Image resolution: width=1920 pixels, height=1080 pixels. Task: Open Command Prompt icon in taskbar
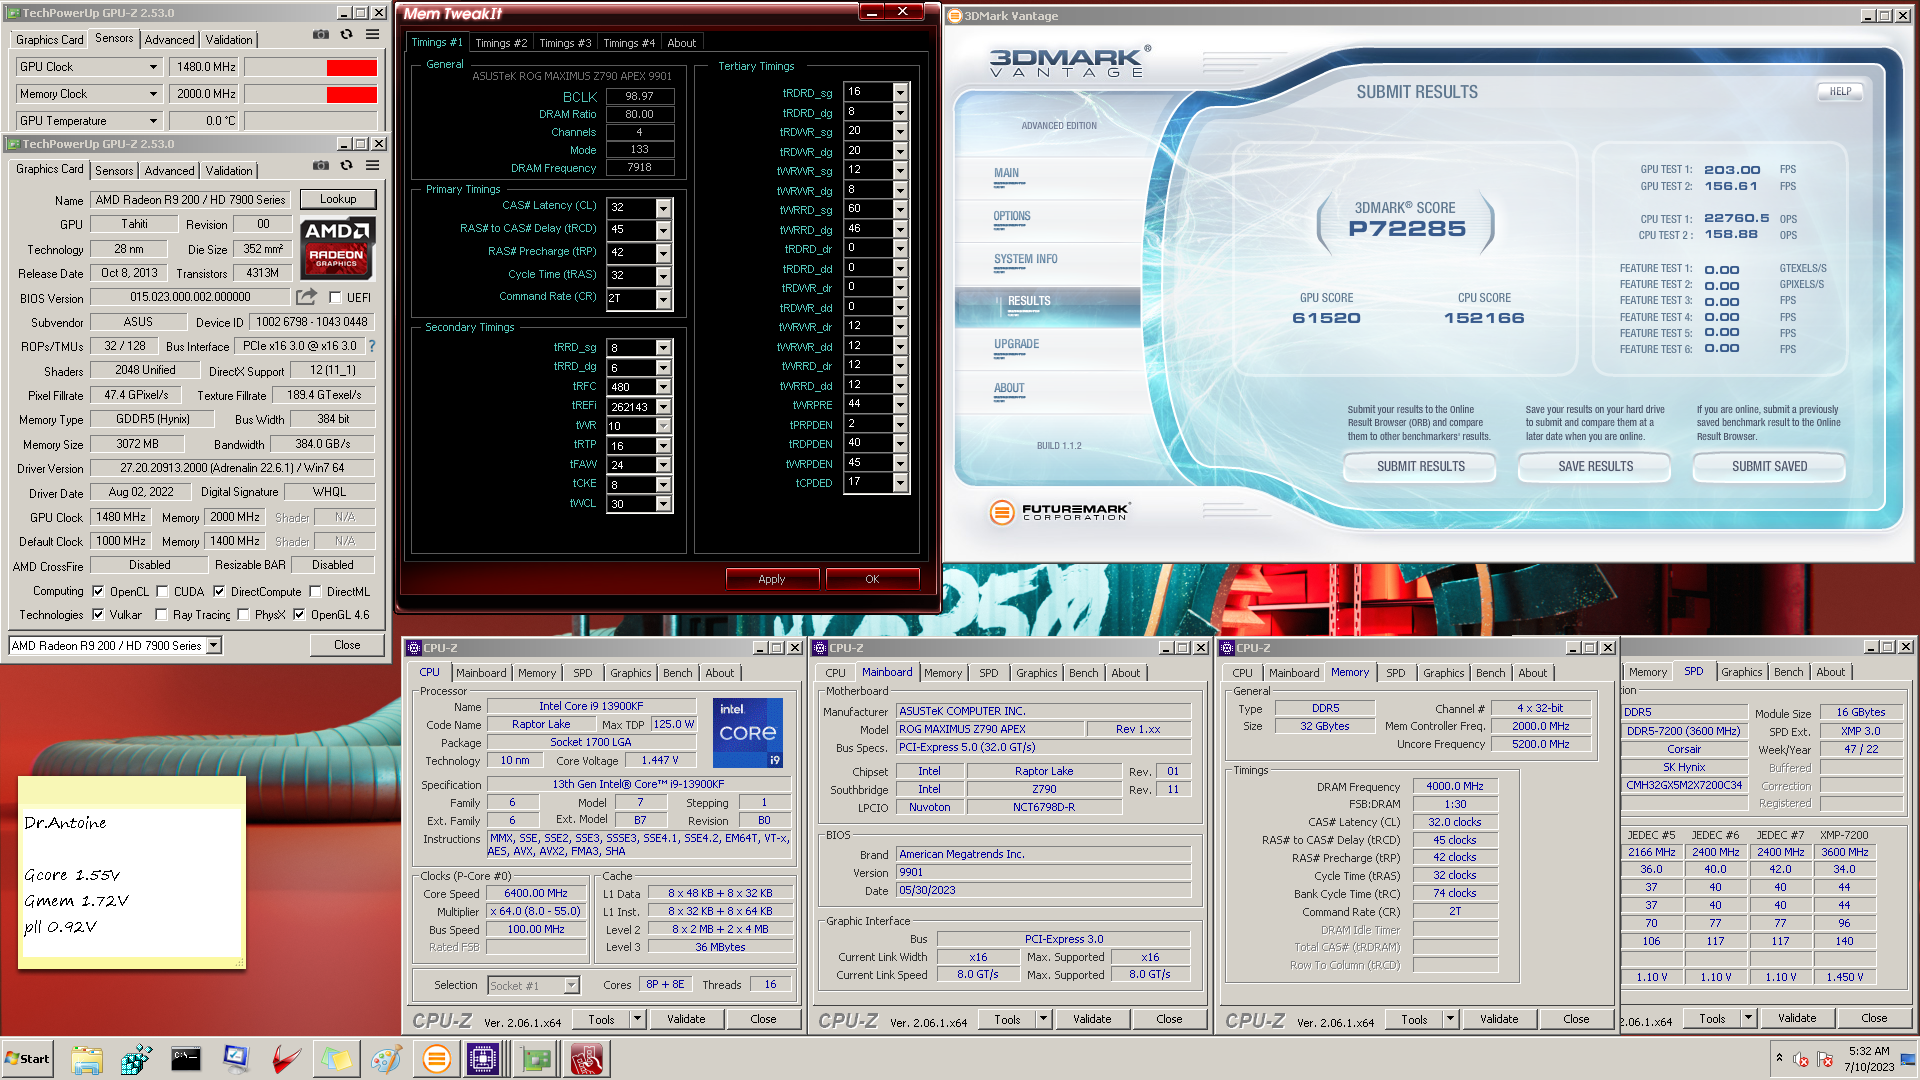coord(186,1059)
